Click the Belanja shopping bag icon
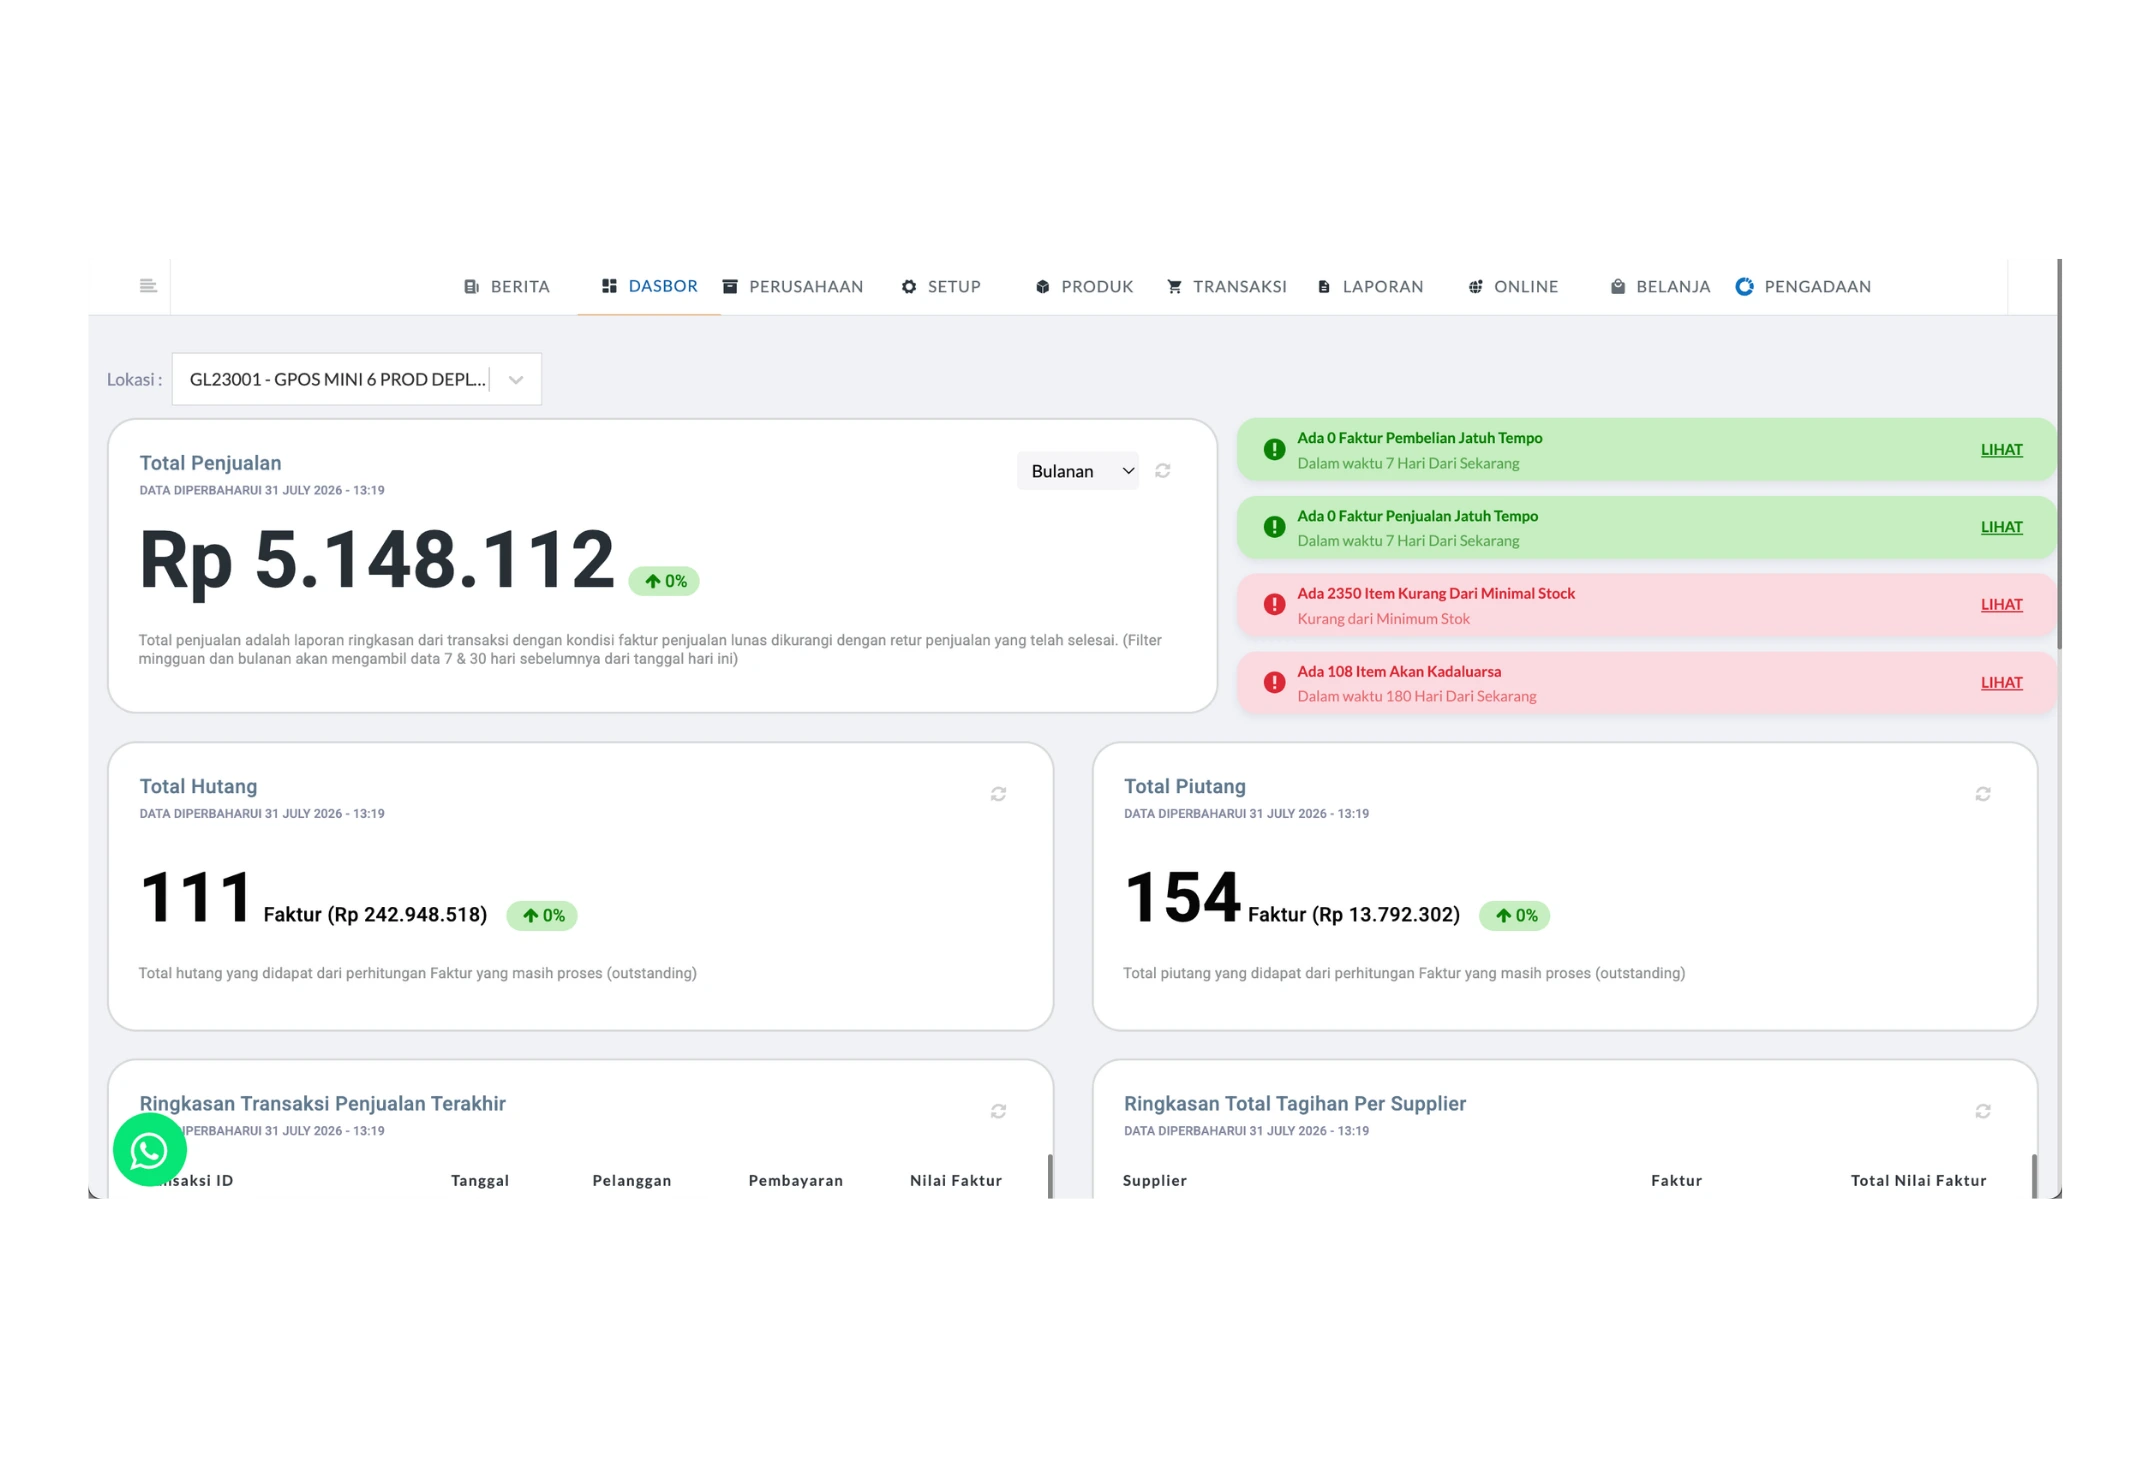The height and width of the screenshot is (1460, 2152). 1618,287
